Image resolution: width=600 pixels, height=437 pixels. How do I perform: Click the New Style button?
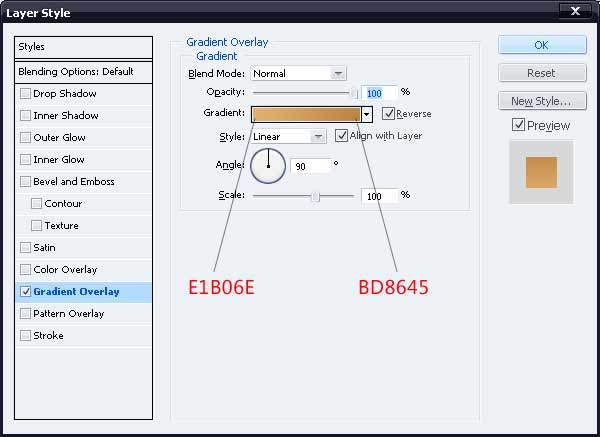pos(542,101)
